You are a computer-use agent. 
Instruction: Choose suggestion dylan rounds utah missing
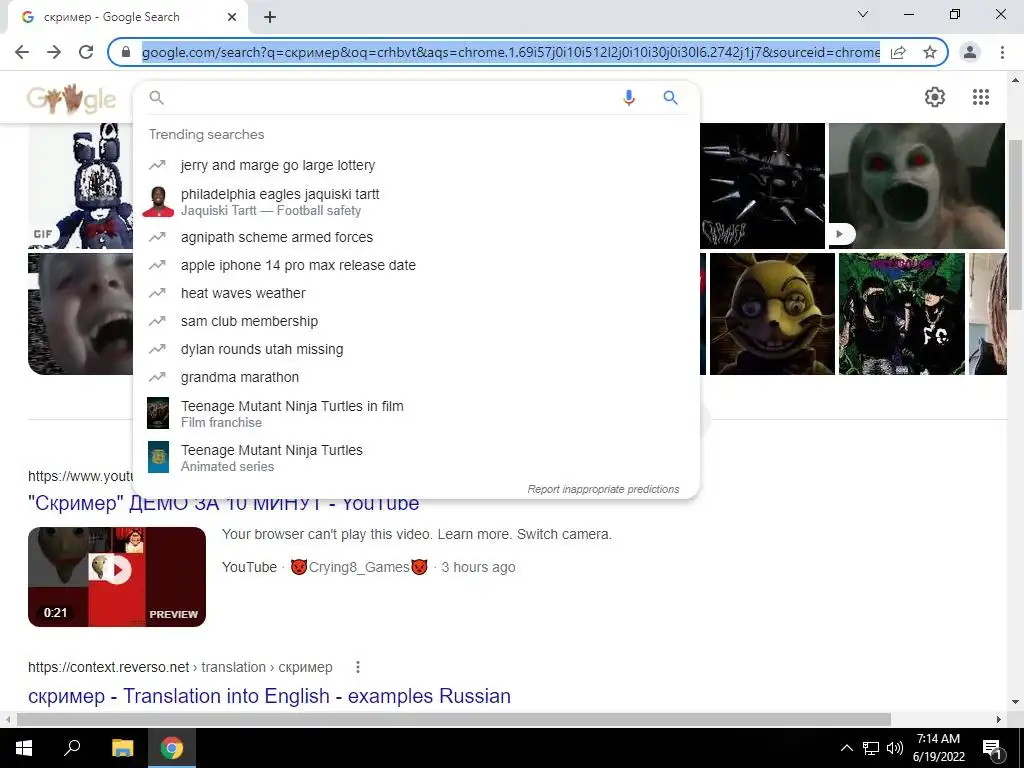coord(416,349)
